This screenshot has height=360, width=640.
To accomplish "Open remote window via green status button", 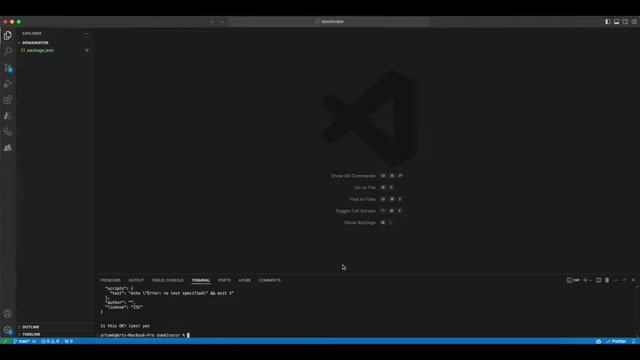I will point(5,341).
